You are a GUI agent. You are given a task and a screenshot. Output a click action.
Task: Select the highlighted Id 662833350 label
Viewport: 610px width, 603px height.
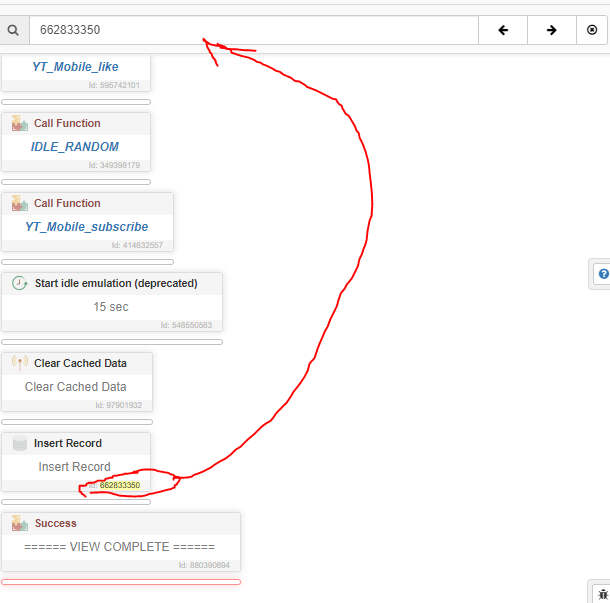tap(119, 485)
